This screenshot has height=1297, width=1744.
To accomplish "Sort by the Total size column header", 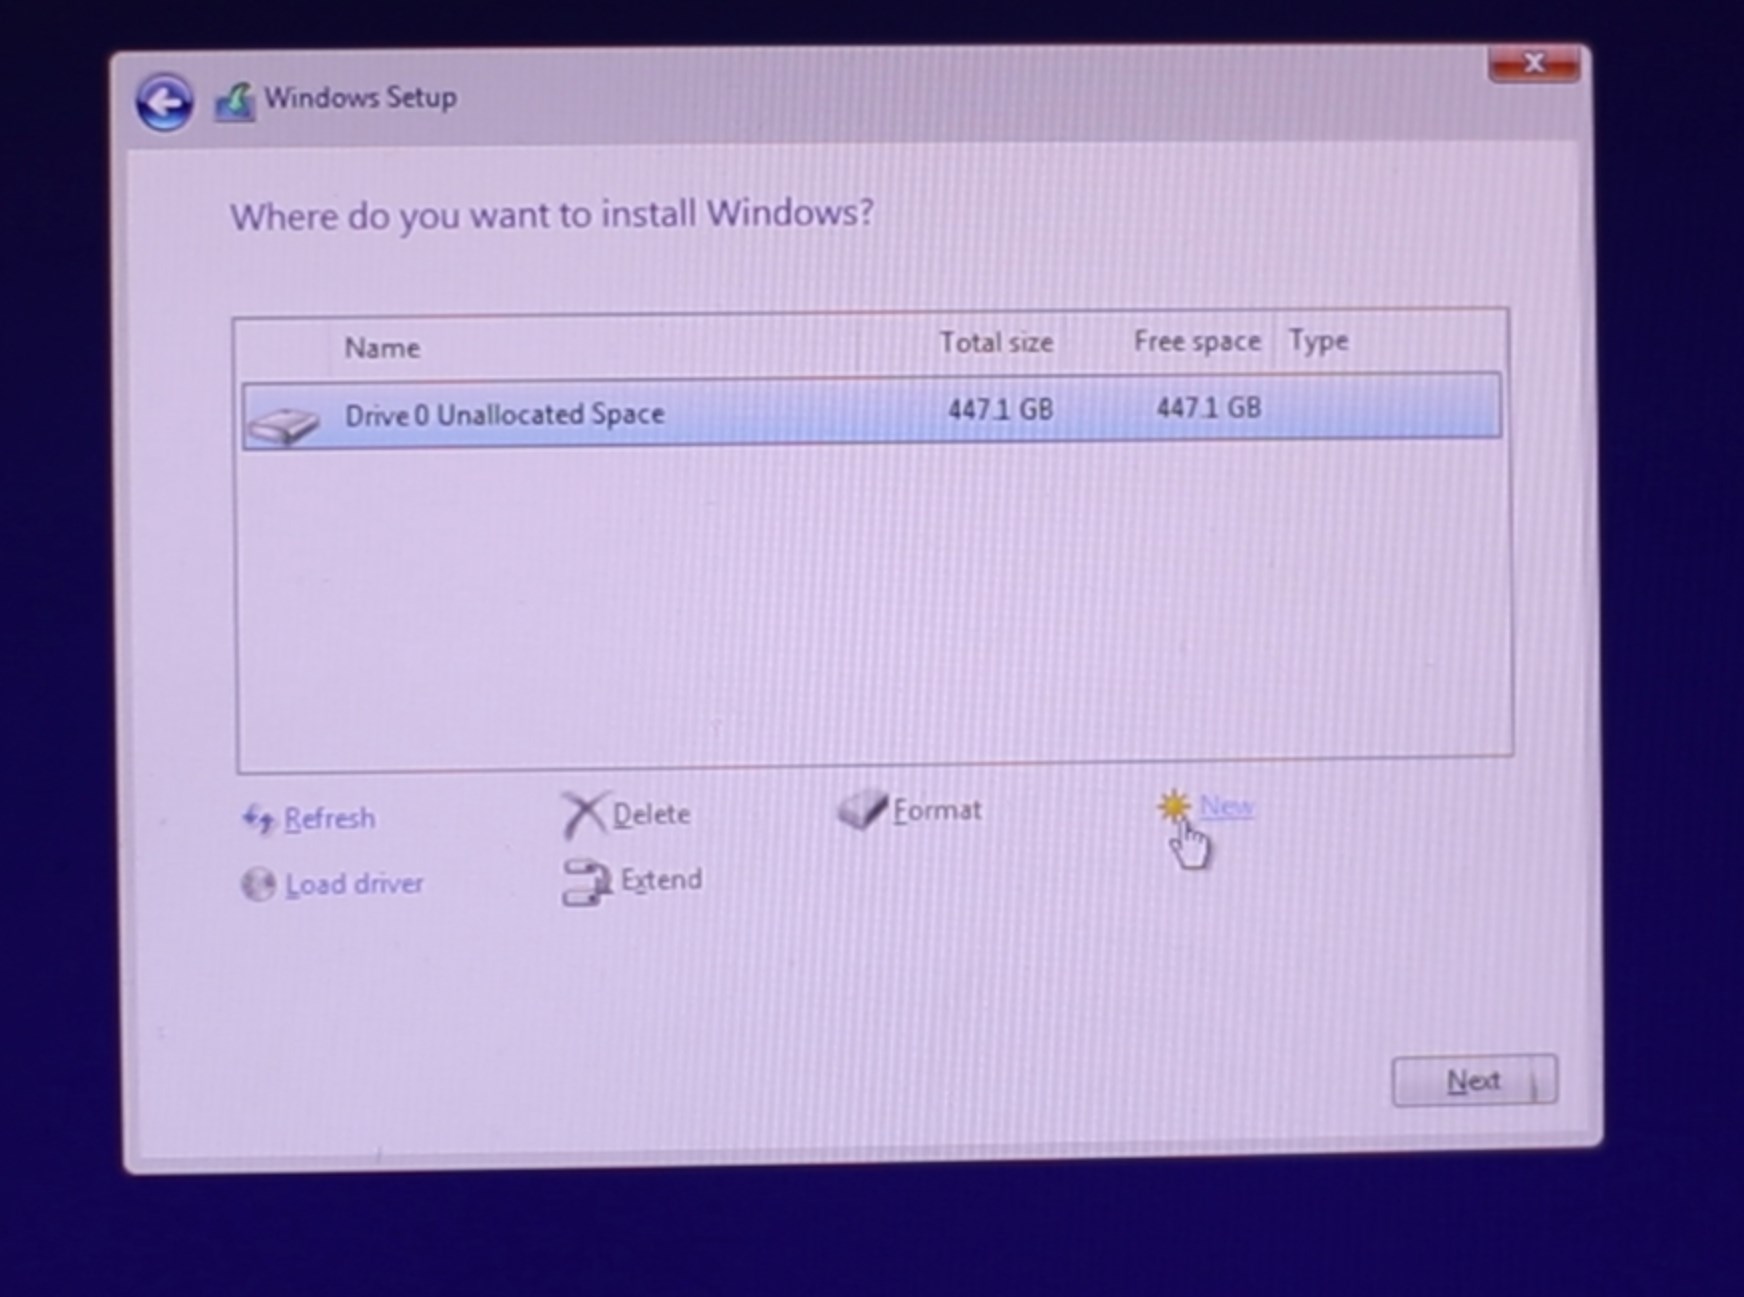I will tap(996, 343).
